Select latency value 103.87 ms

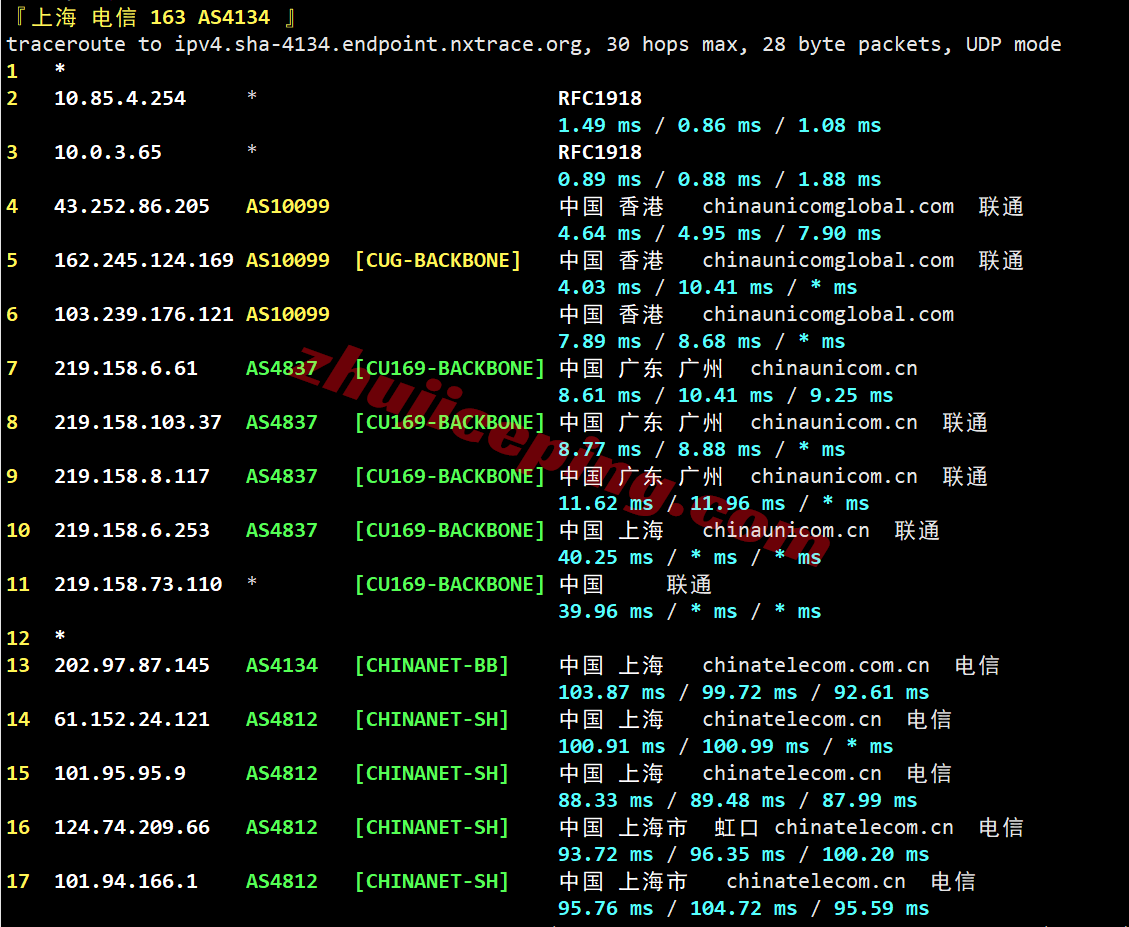click(x=612, y=692)
